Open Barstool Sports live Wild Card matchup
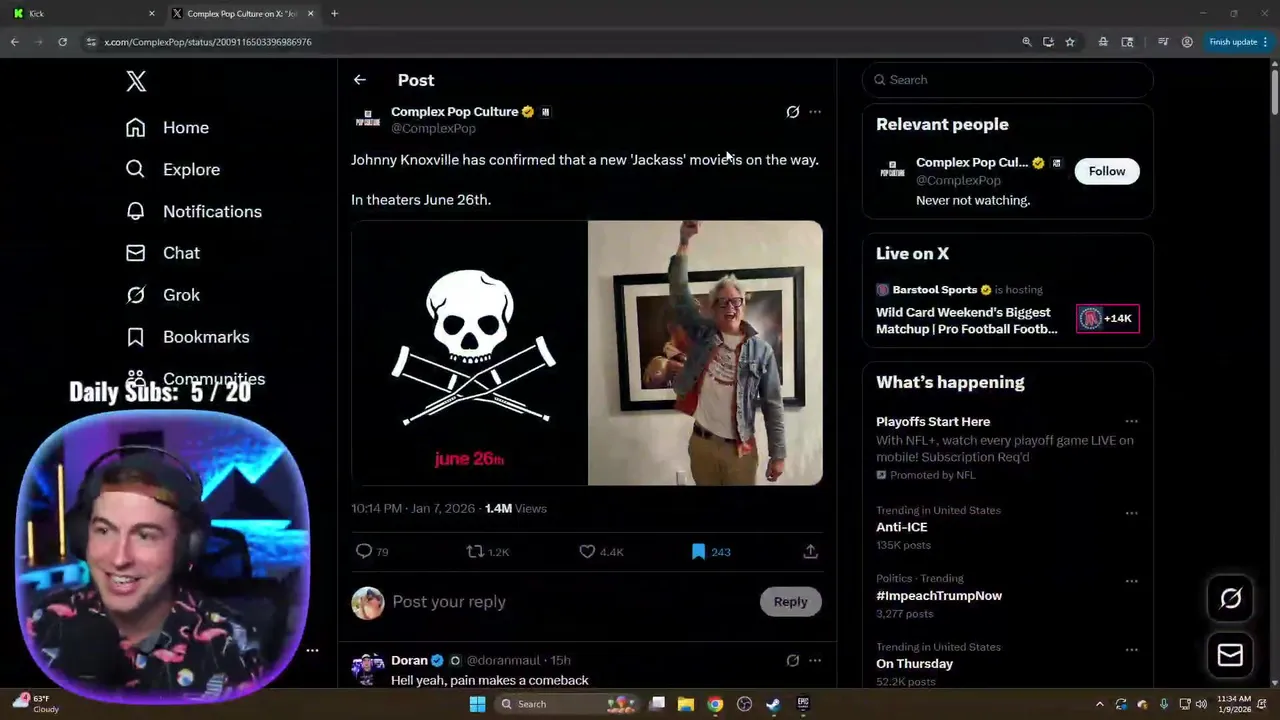1280x720 pixels. pyautogui.click(x=966, y=321)
